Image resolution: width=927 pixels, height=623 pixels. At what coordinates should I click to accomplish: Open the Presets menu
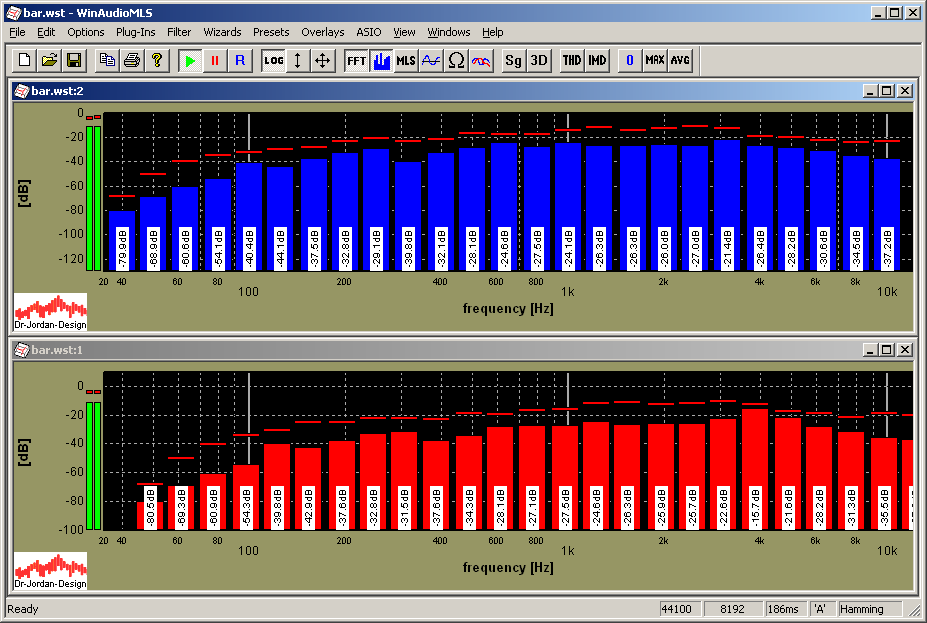click(271, 32)
